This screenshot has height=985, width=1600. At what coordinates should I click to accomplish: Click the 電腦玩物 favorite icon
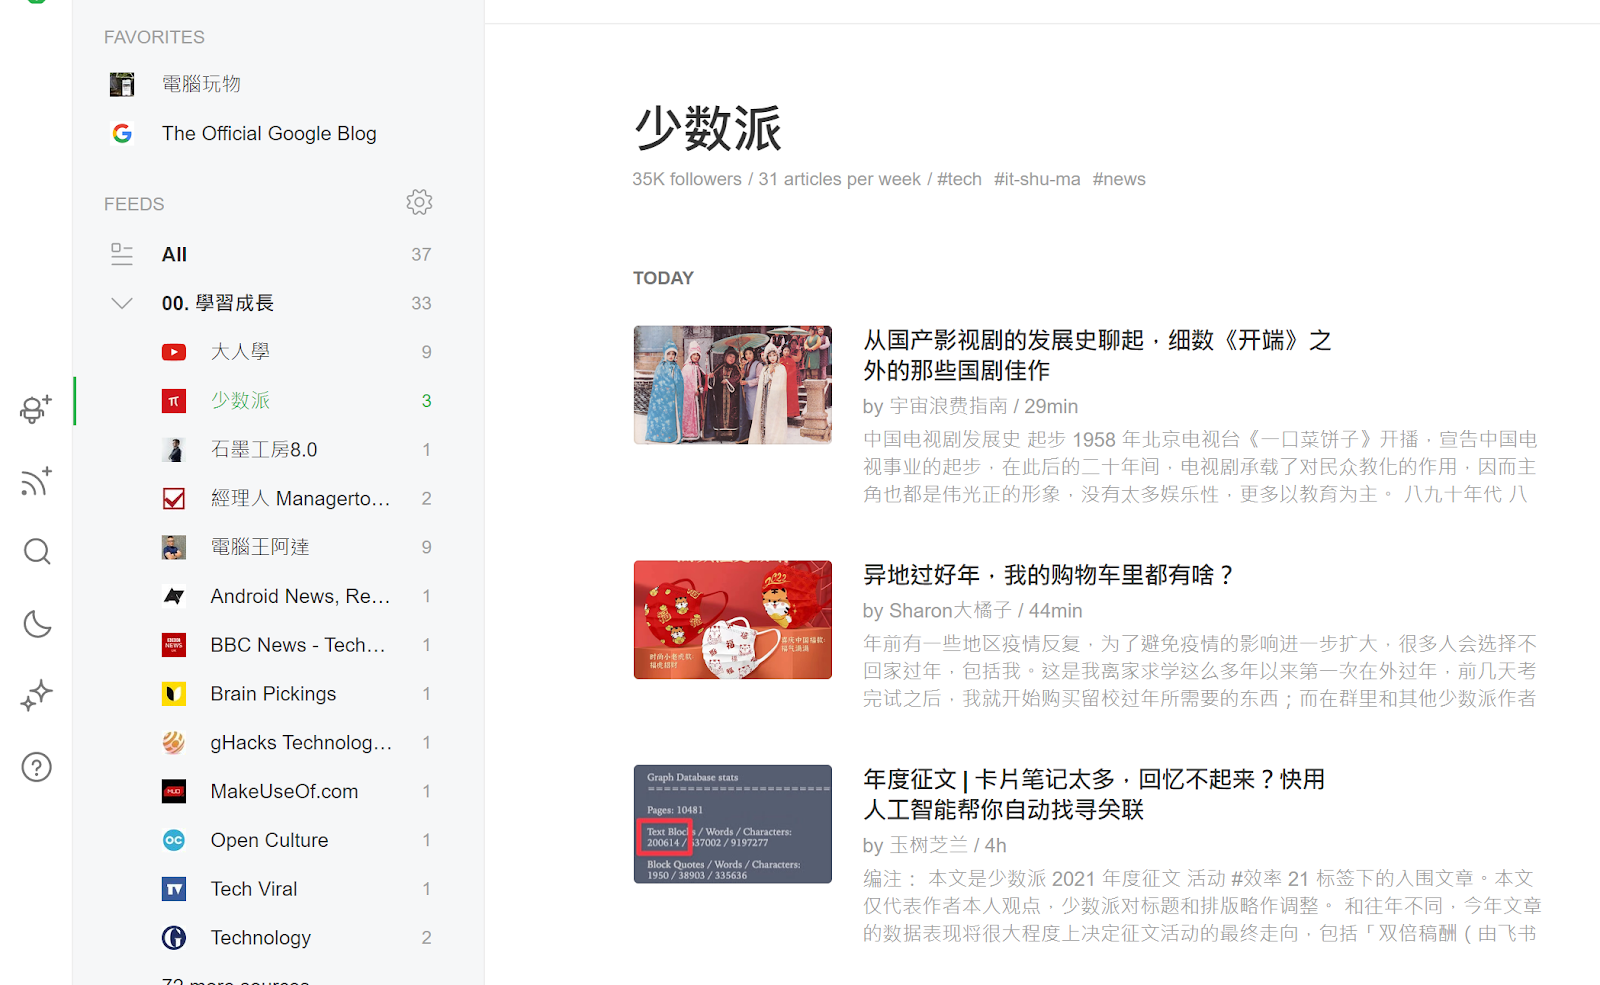pyautogui.click(x=122, y=84)
